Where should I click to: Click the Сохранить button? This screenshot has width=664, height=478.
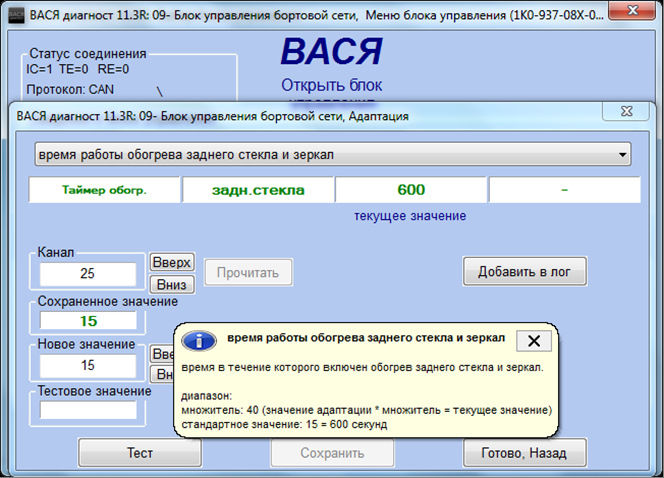(x=332, y=453)
